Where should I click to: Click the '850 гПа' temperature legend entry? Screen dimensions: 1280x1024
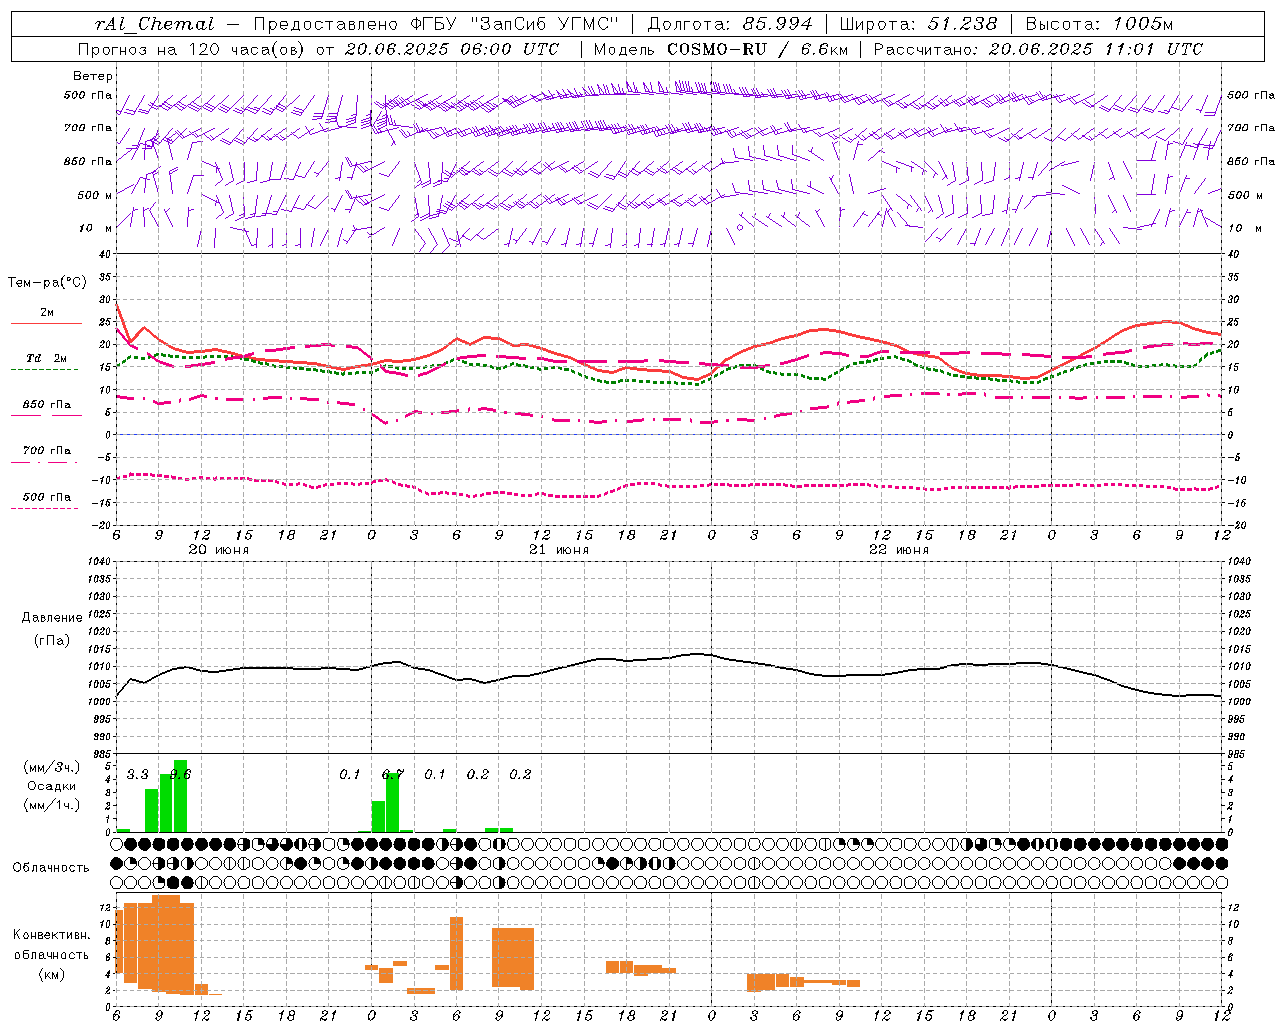coord(47,405)
